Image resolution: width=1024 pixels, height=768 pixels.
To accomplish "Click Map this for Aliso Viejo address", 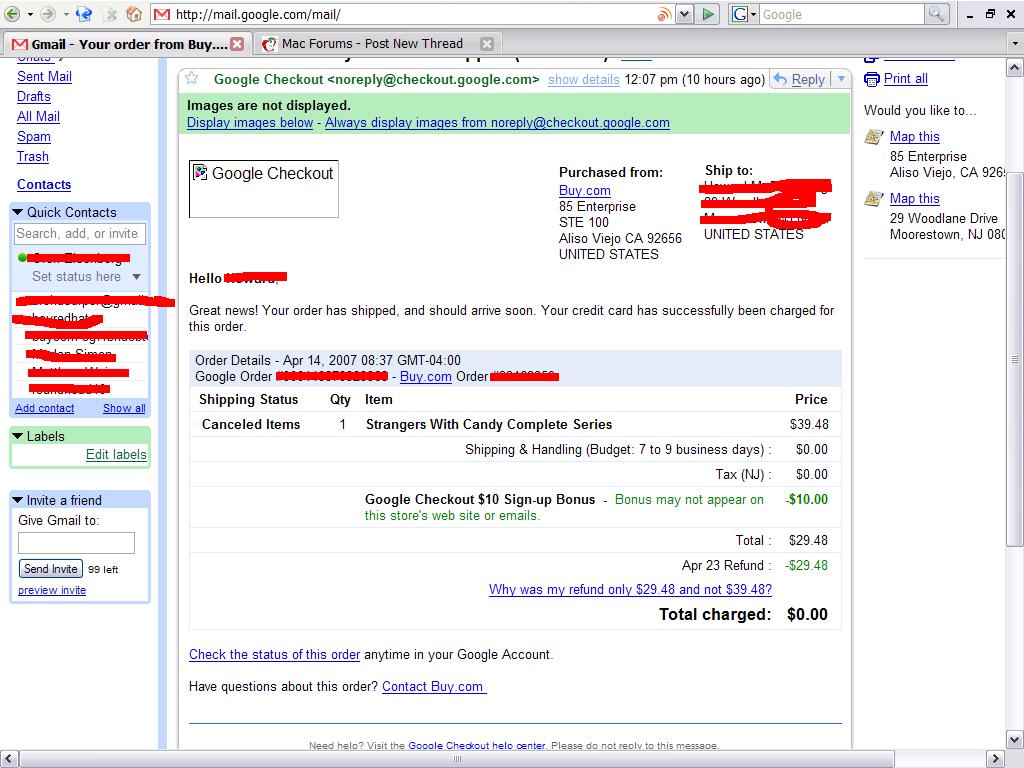I will pyautogui.click(x=914, y=136).
